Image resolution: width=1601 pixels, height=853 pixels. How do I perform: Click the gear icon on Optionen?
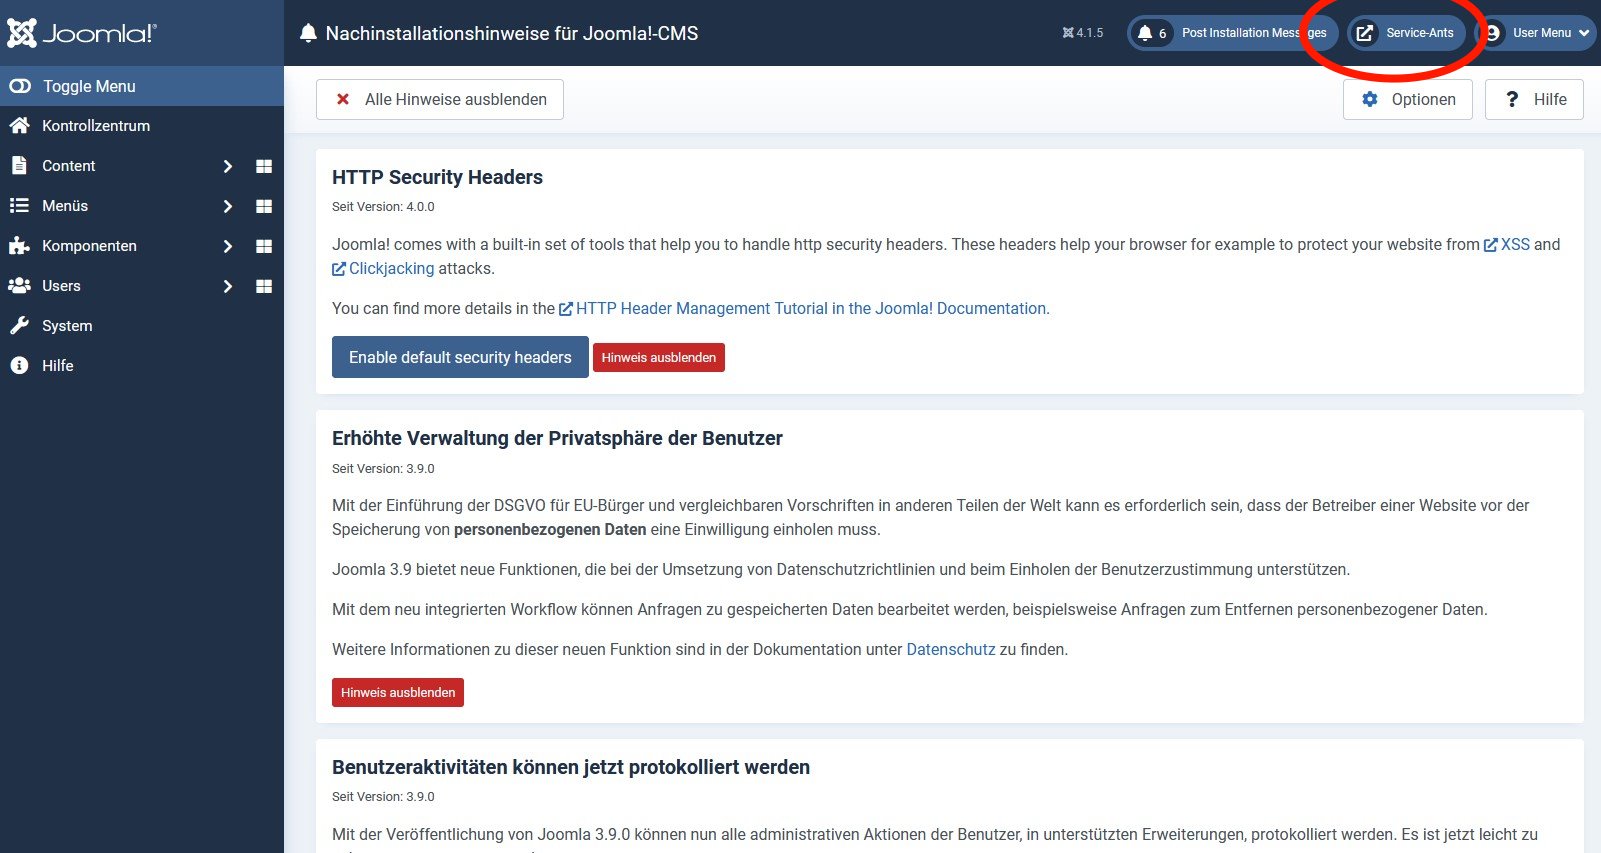coord(1370,100)
